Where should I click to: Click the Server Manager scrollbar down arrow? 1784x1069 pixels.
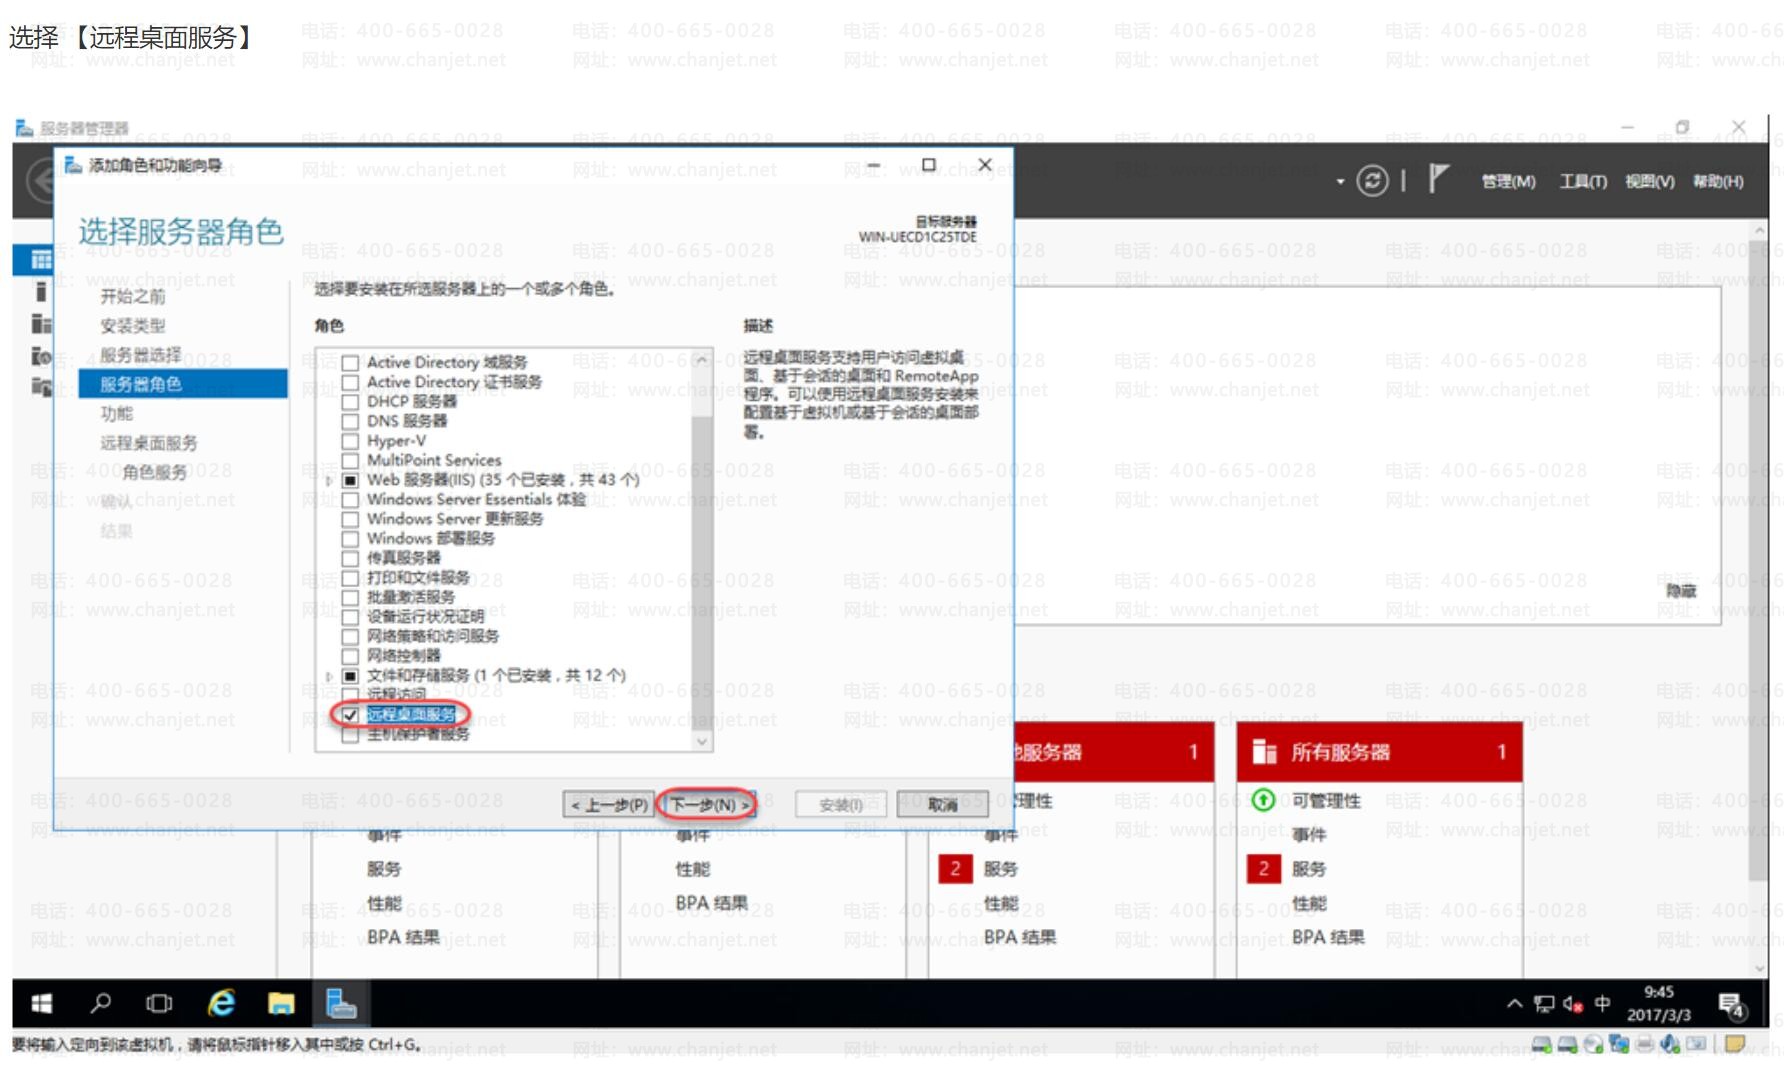coord(1759,967)
